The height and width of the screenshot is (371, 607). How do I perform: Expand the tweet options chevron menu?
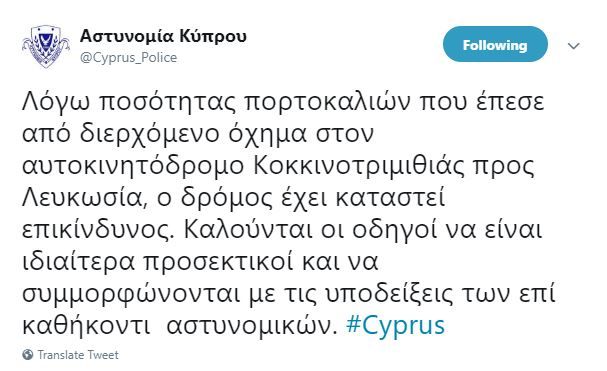tap(573, 46)
